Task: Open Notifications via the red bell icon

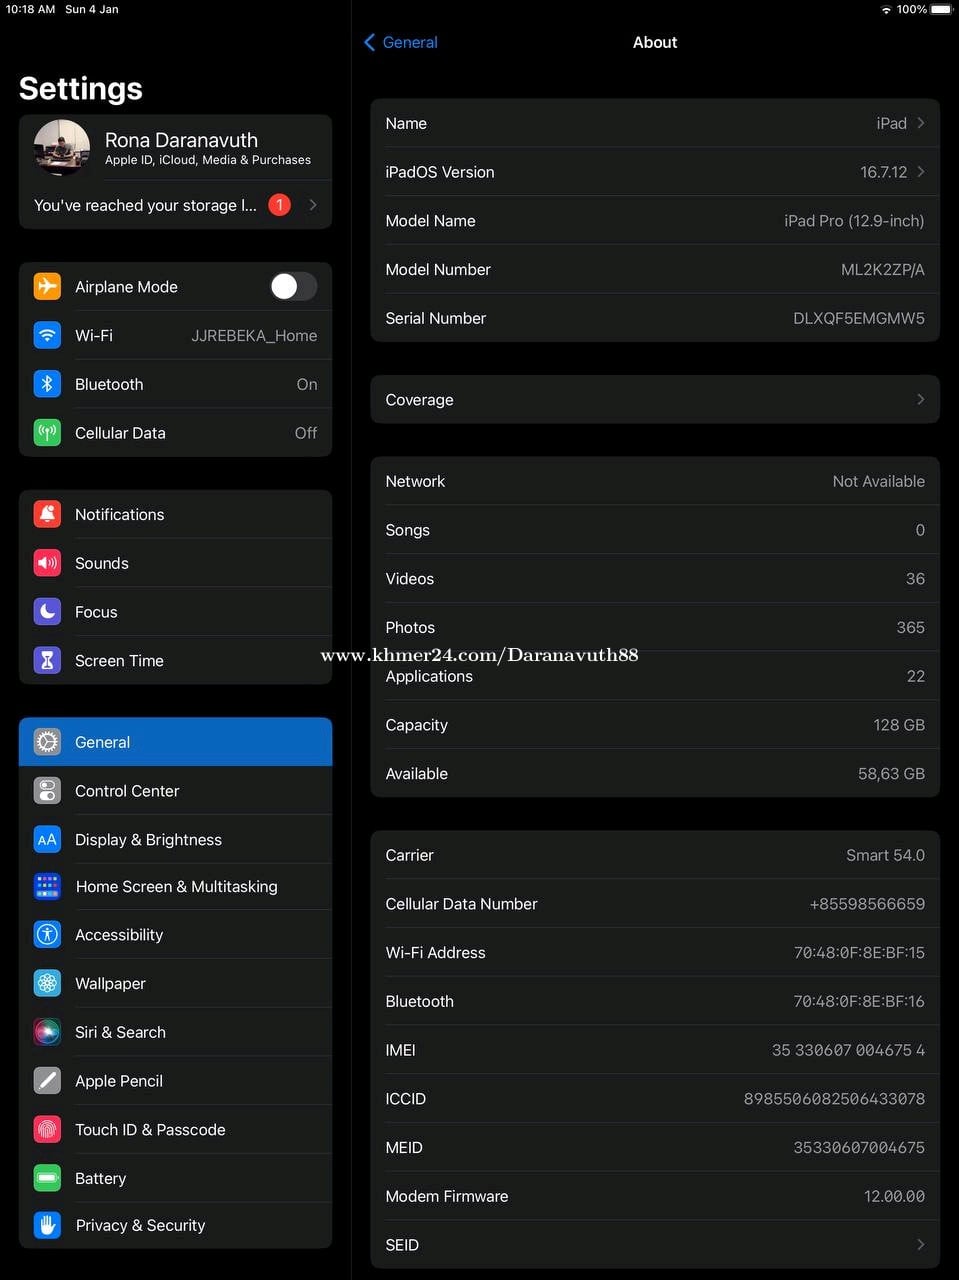Action: tap(47, 514)
